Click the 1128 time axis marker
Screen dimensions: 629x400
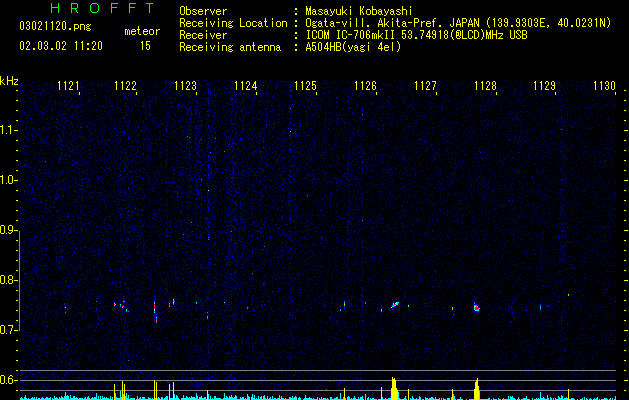tap(485, 86)
